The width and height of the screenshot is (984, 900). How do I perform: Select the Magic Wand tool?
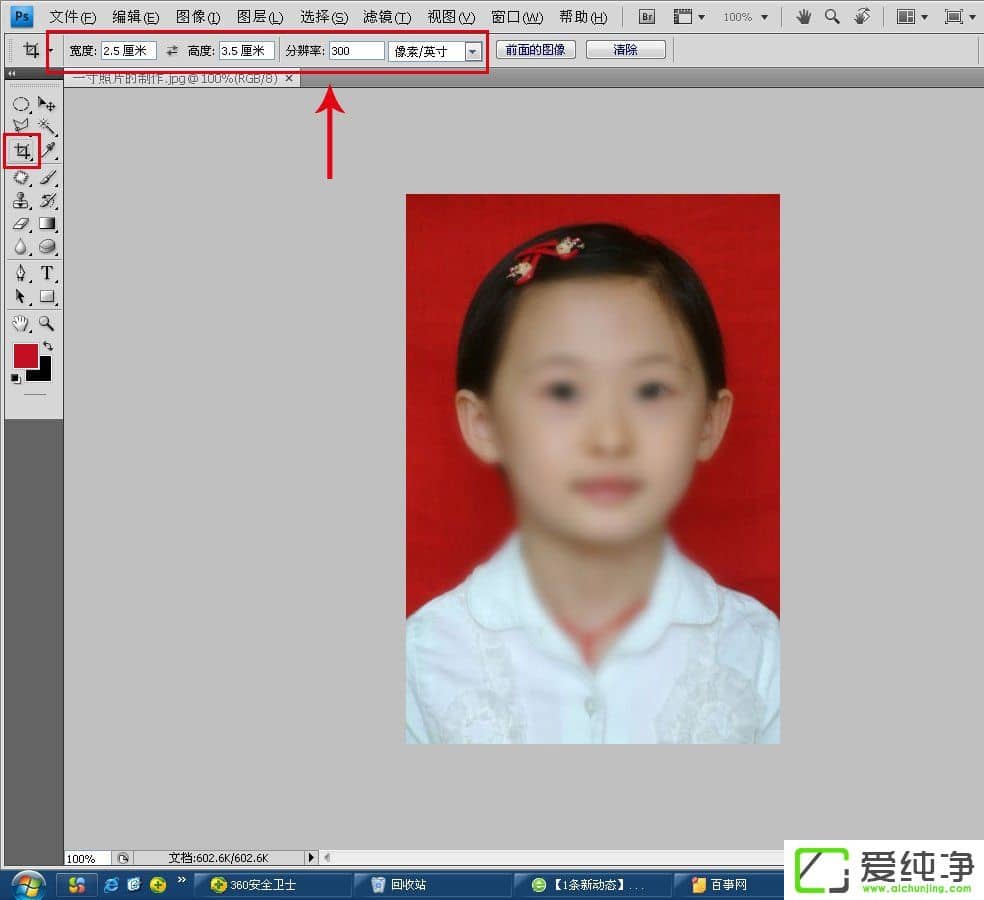point(46,127)
